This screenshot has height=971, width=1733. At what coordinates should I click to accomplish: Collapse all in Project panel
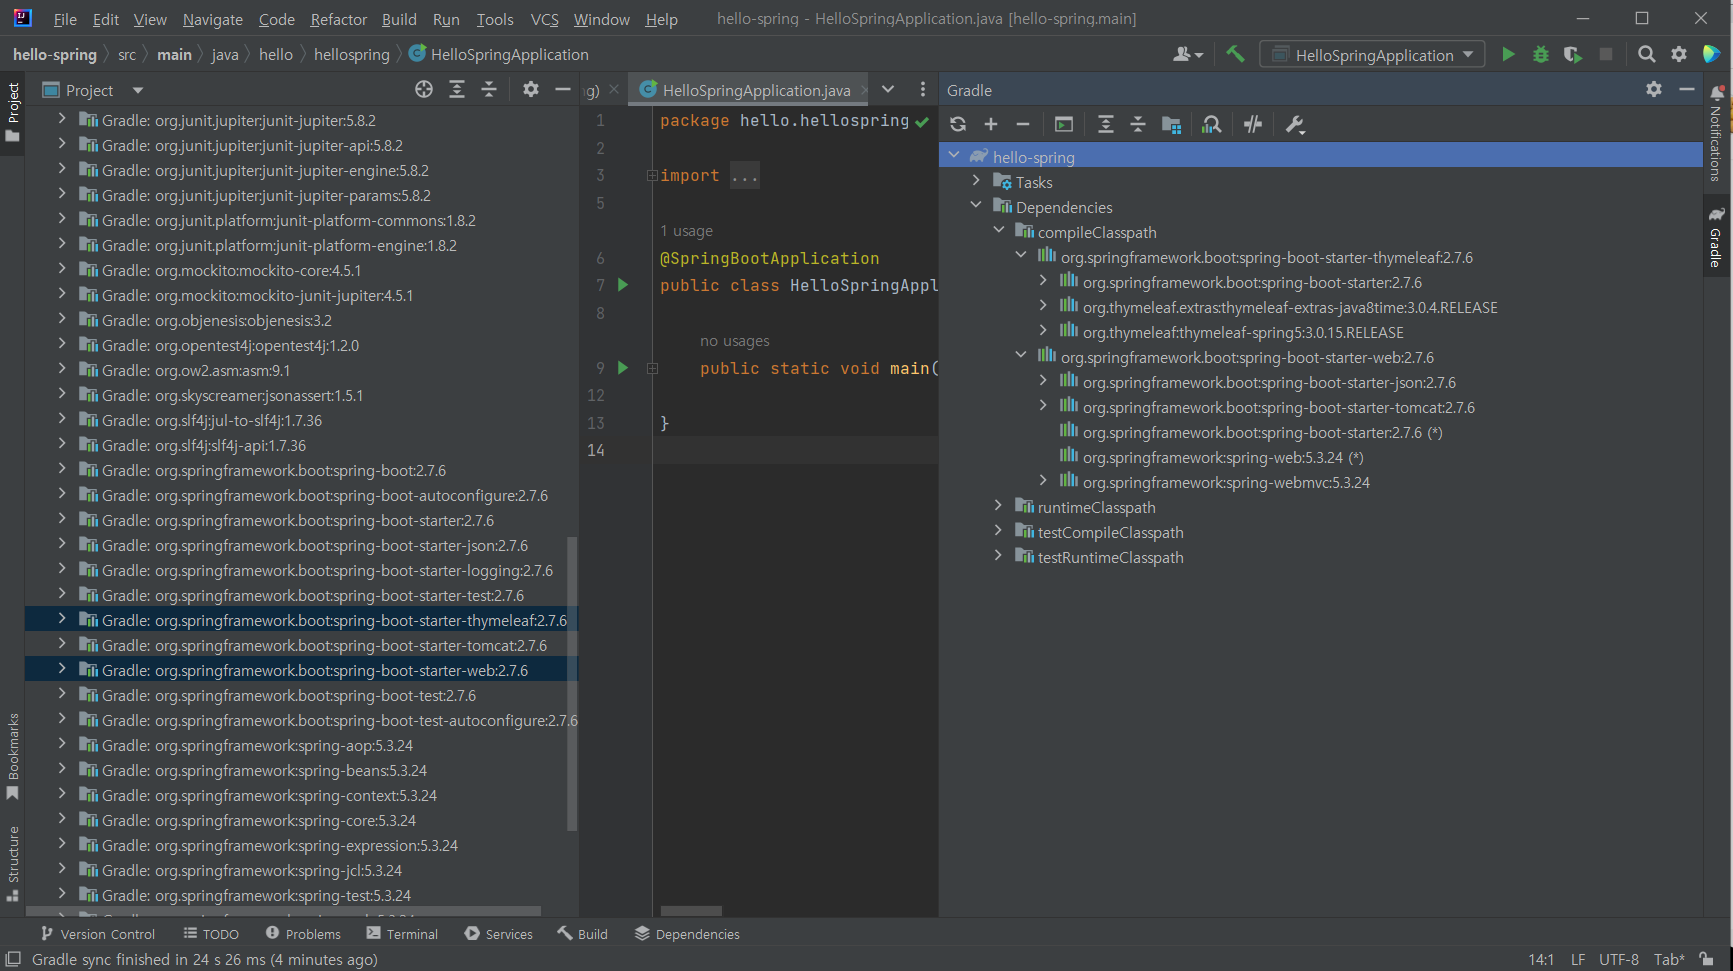tap(489, 90)
